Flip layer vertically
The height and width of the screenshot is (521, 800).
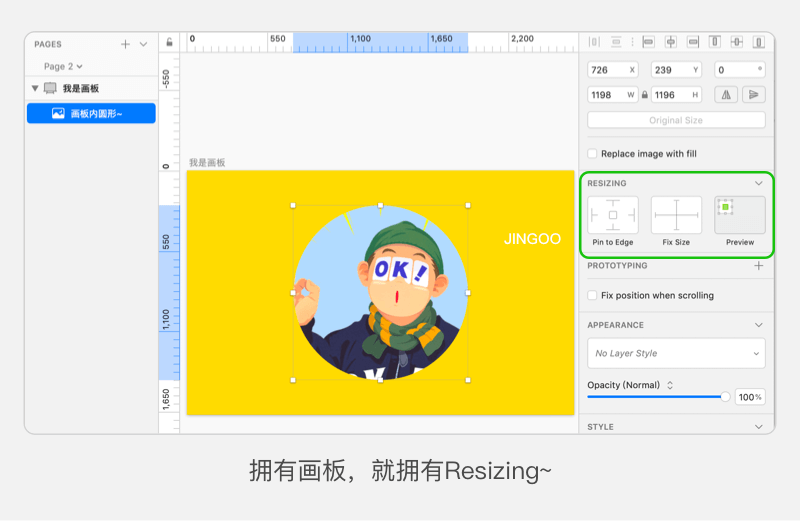(754, 94)
